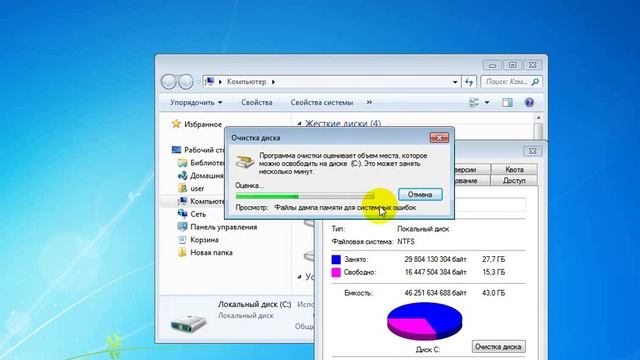This screenshot has width=640, height=360.
Task: Go forward in Explorer navigation
Action: point(186,82)
